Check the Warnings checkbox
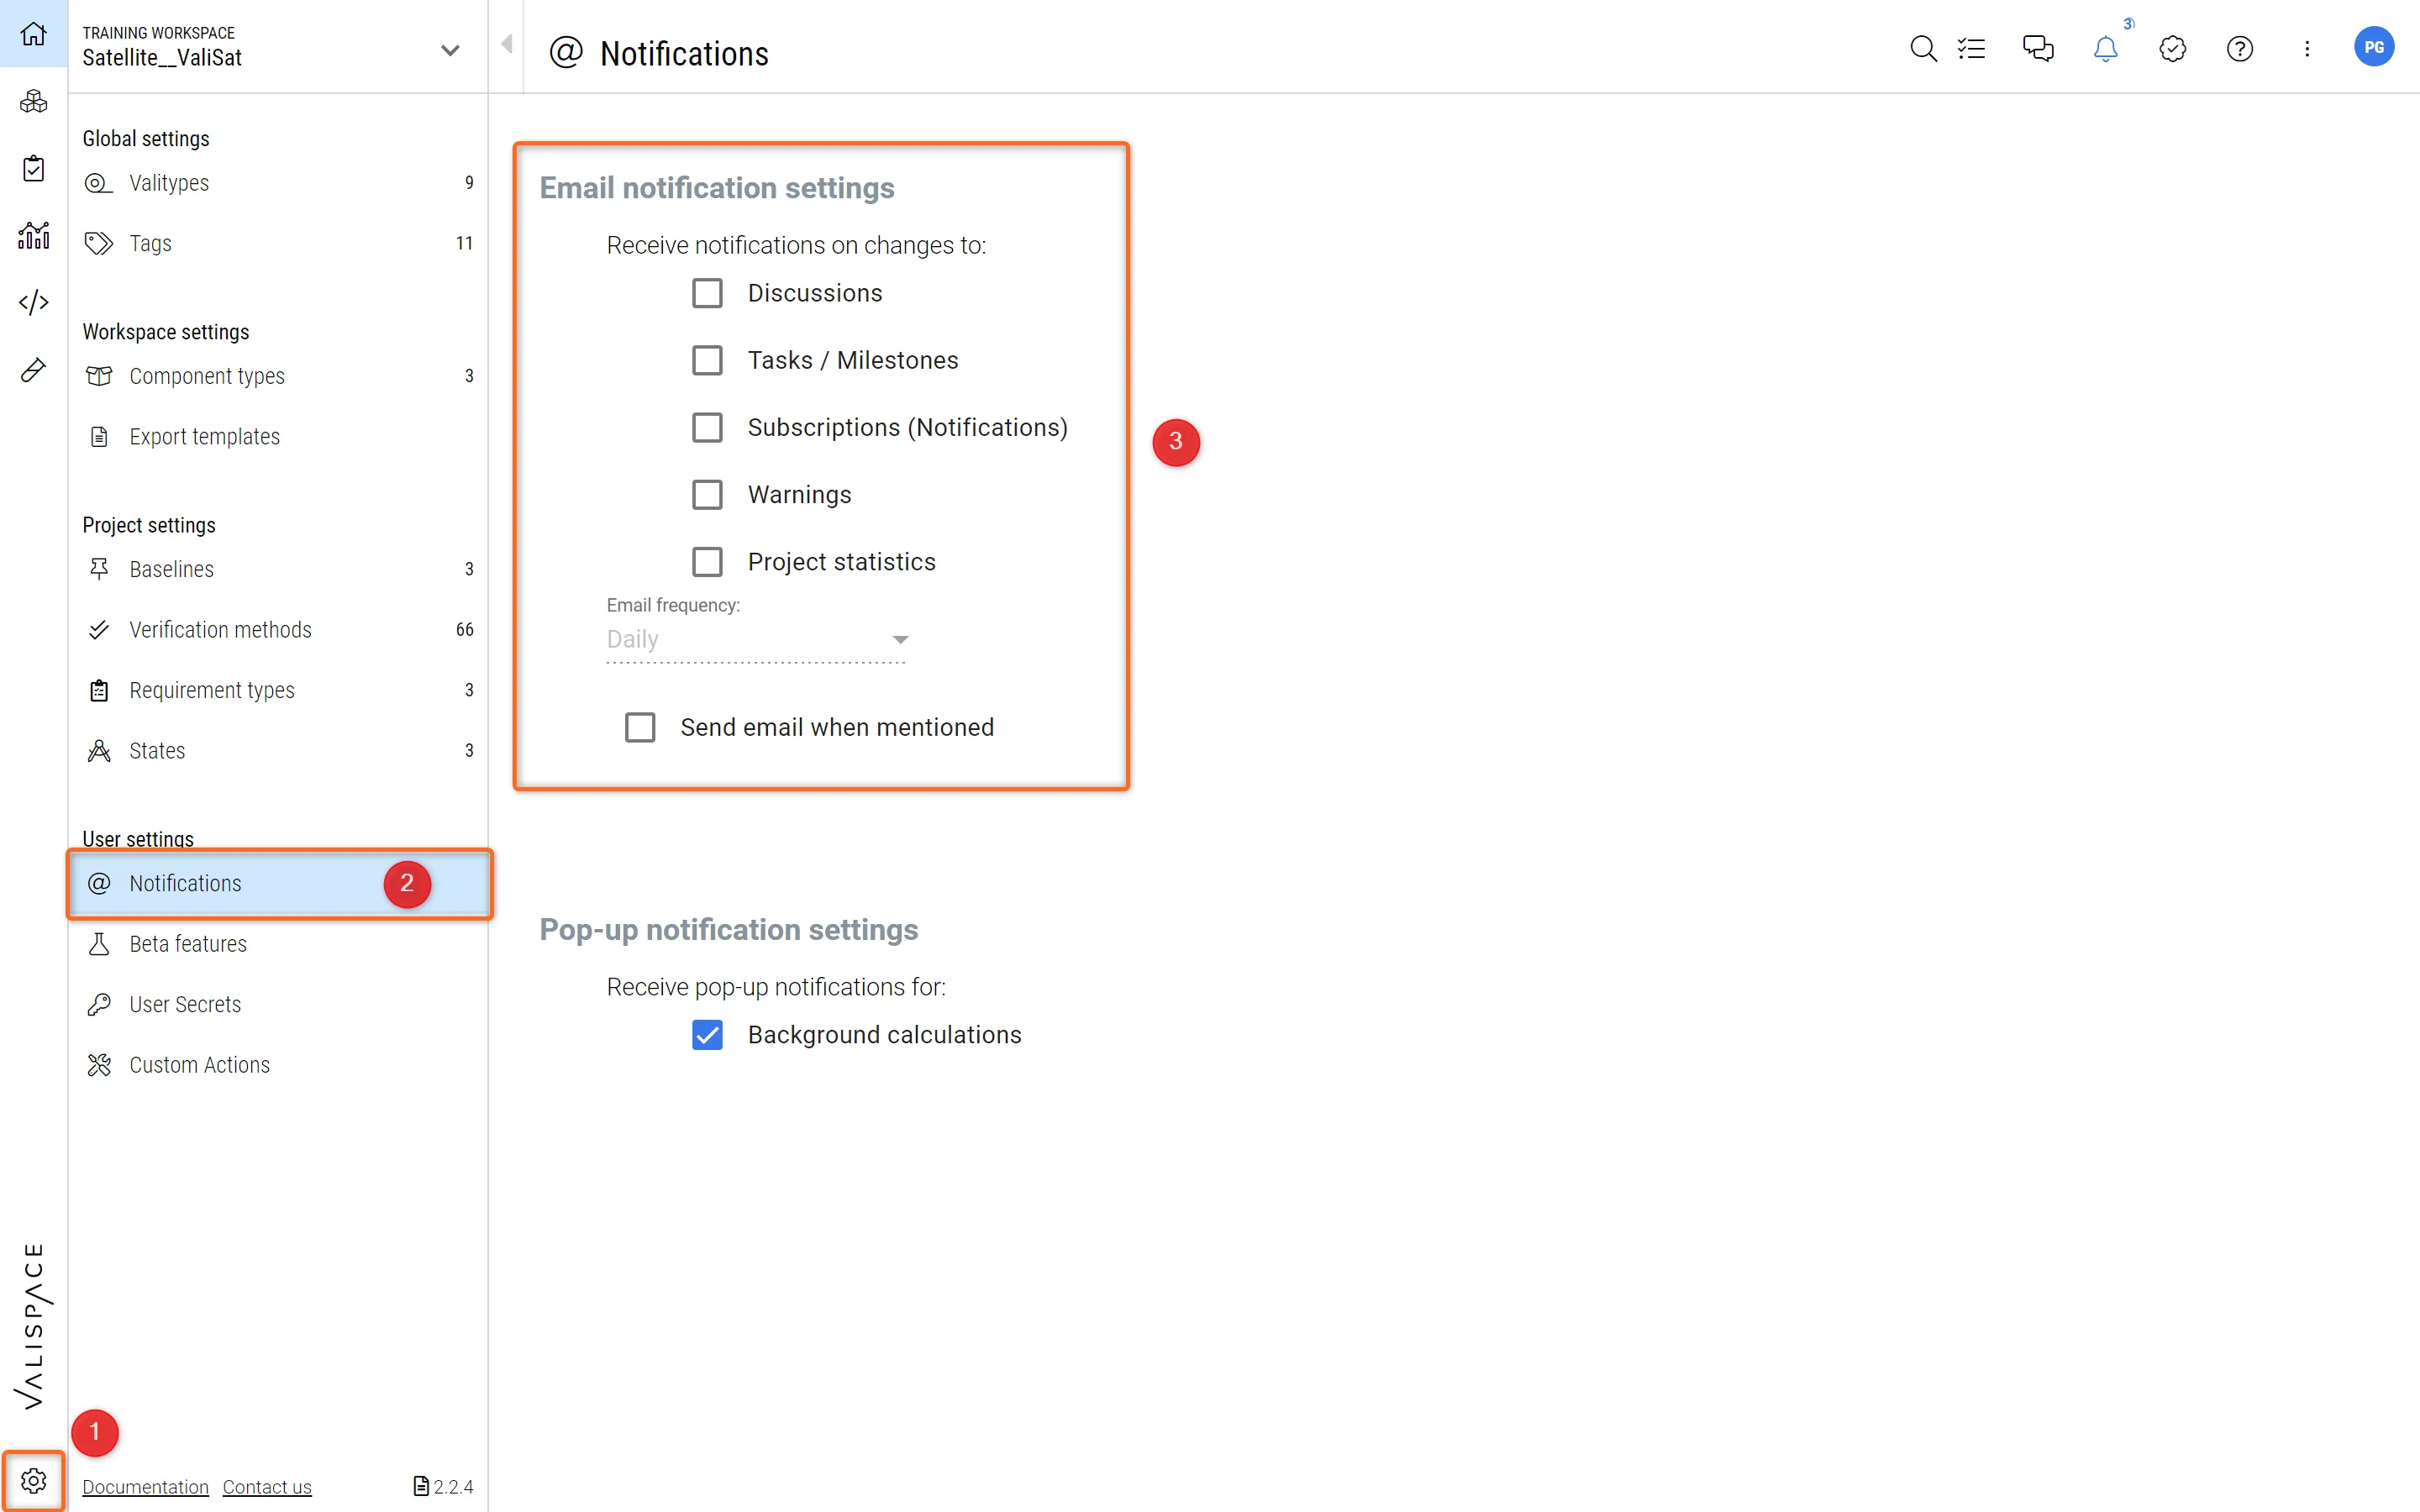 (707, 495)
